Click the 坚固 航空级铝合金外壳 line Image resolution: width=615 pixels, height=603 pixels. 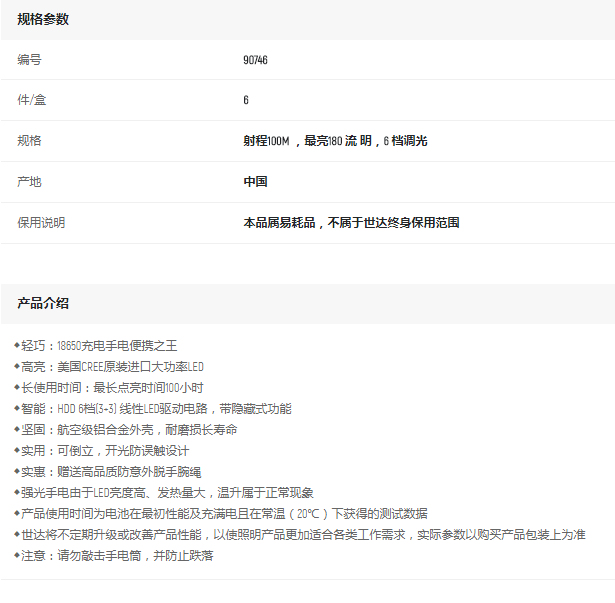tap(129, 429)
